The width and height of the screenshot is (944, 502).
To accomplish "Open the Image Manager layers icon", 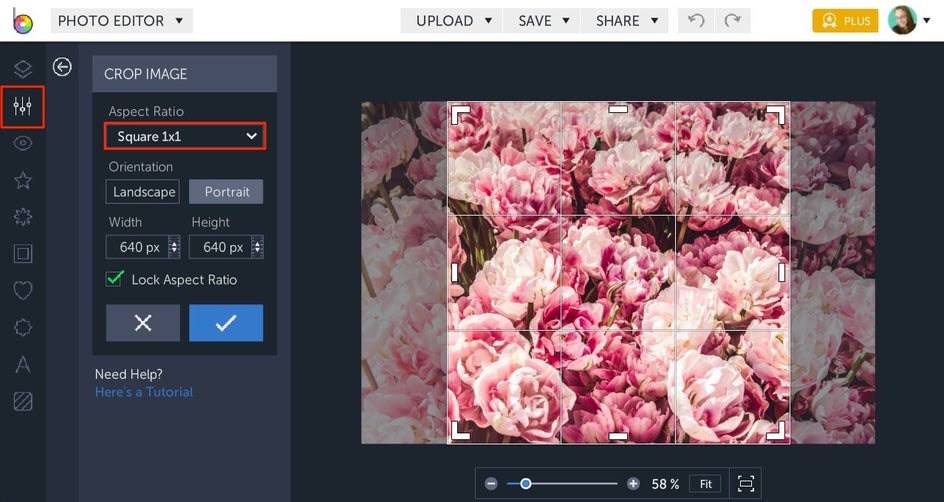I will tap(23, 69).
